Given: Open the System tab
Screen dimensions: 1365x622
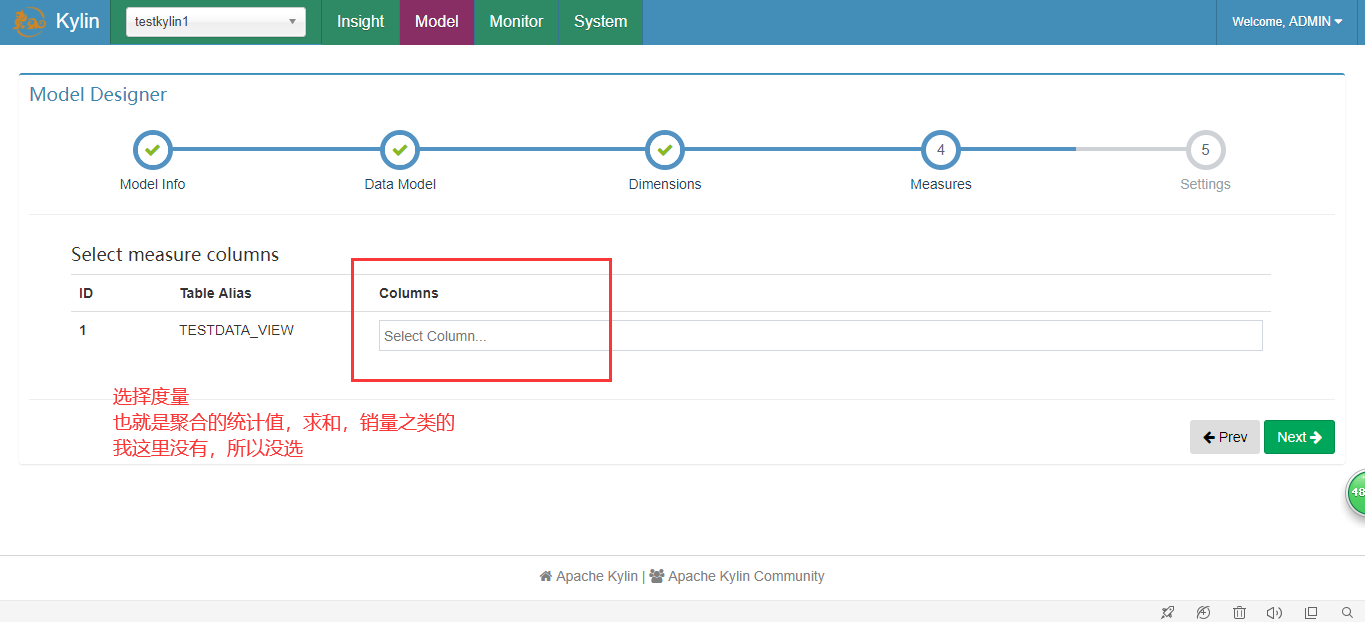Looking at the screenshot, I should coord(600,22).
